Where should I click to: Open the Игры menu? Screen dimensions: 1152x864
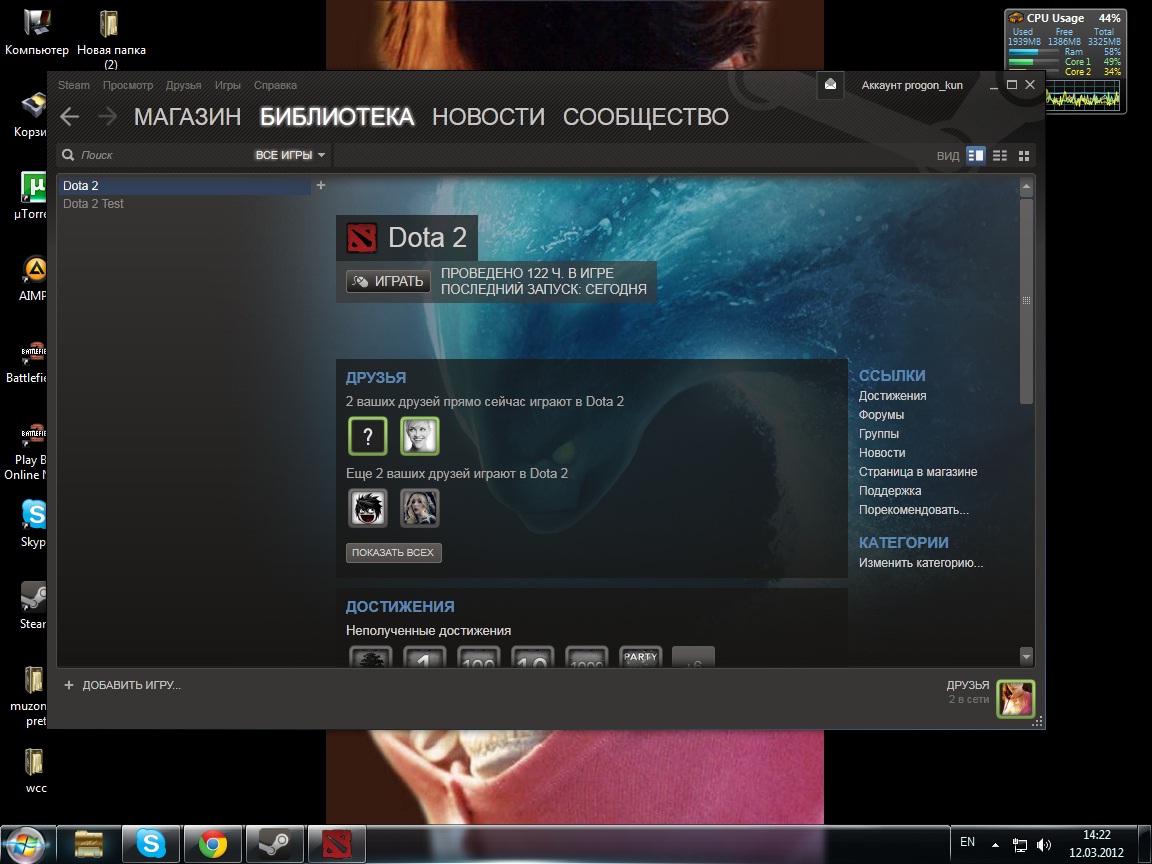228,85
